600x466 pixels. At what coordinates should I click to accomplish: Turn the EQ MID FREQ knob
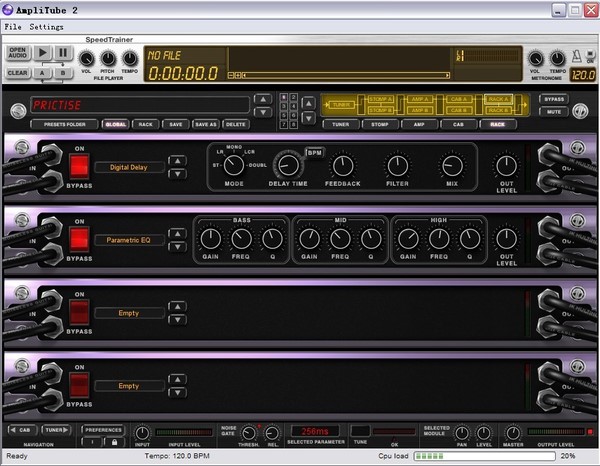pyautogui.click(x=340, y=239)
